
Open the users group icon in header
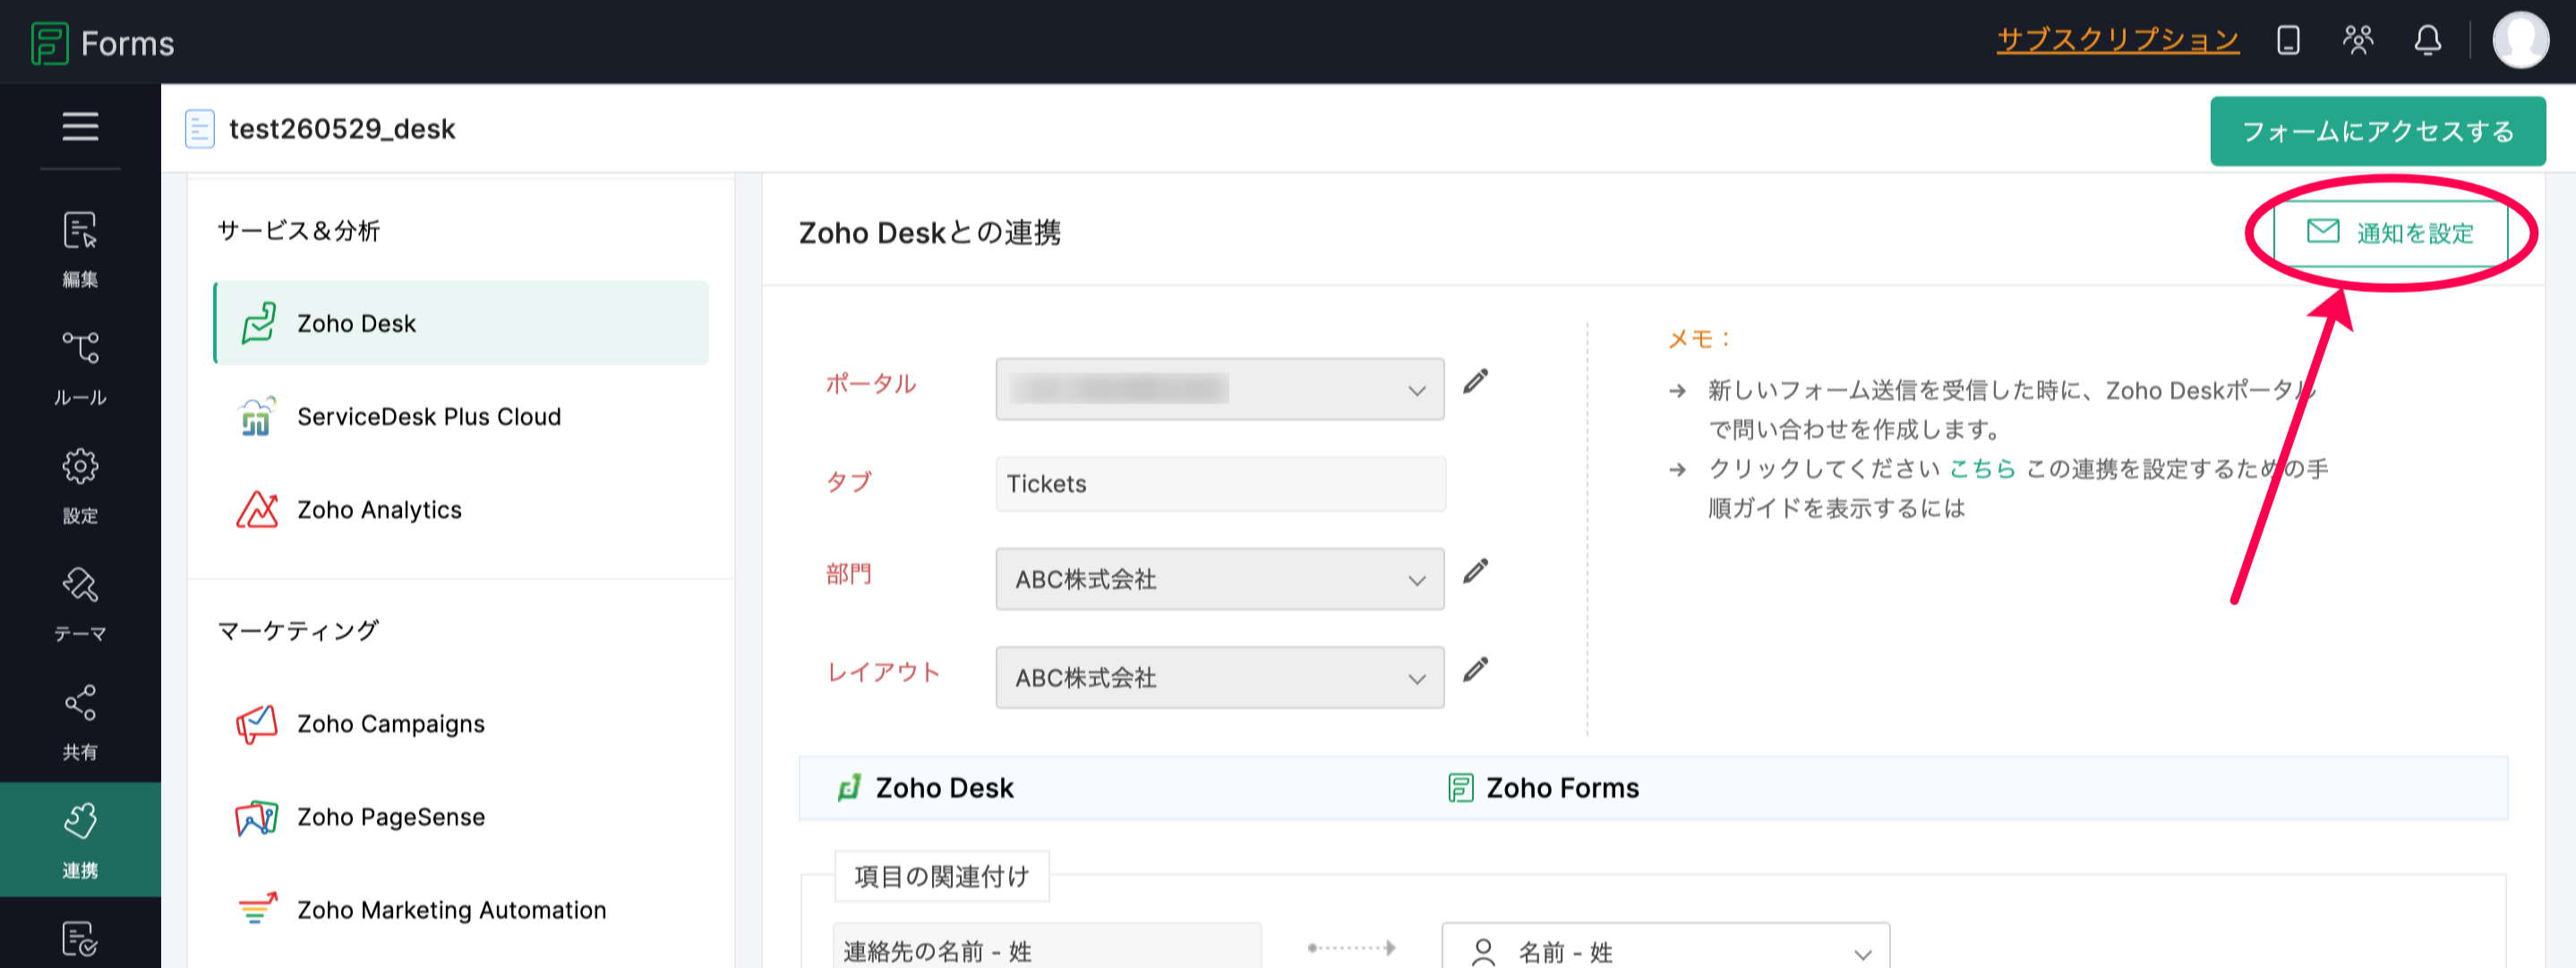coord(2357,41)
